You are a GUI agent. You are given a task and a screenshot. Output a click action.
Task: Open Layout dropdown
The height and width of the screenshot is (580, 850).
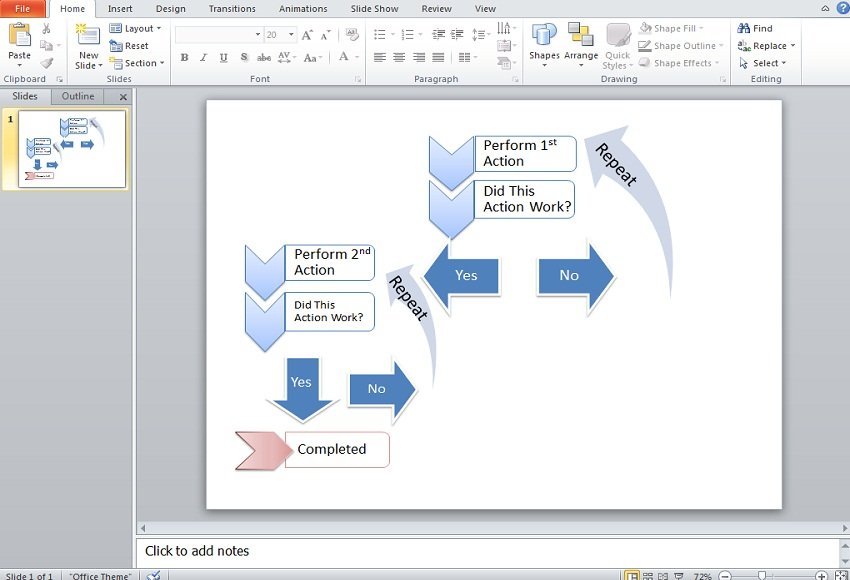135,28
